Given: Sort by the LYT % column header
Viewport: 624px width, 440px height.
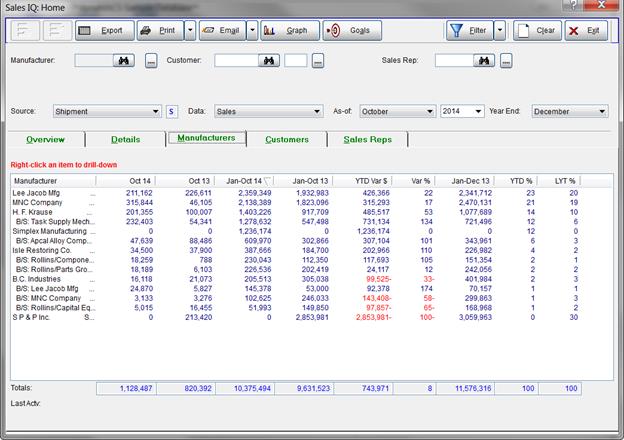Looking at the screenshot, I should click(559, 181).
